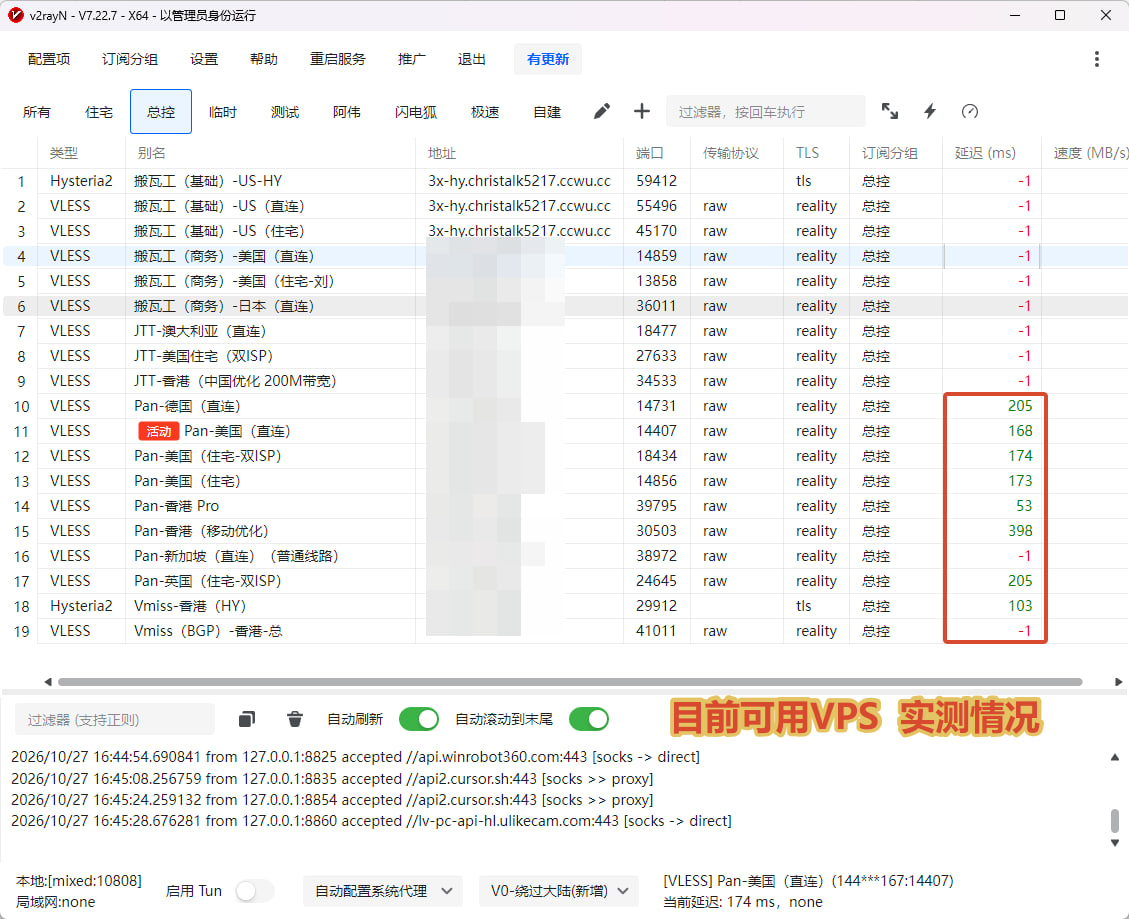Open the three-dot more options menu
Viewport: 1129px width, 919px height.
coord(1097,59)
